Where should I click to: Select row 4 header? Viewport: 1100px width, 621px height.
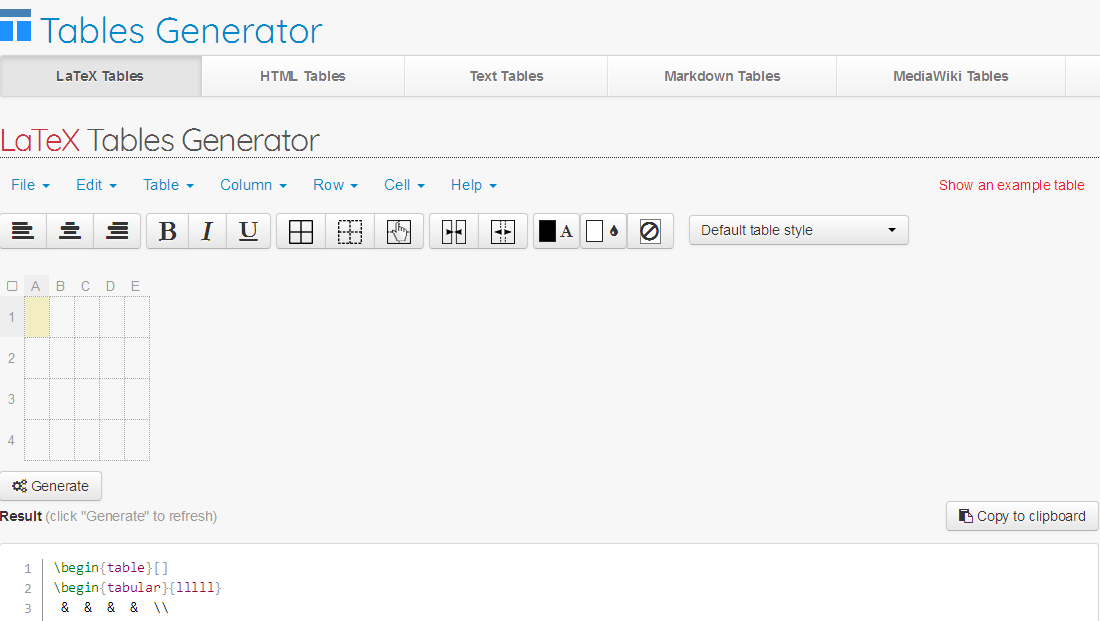point(11,440)
